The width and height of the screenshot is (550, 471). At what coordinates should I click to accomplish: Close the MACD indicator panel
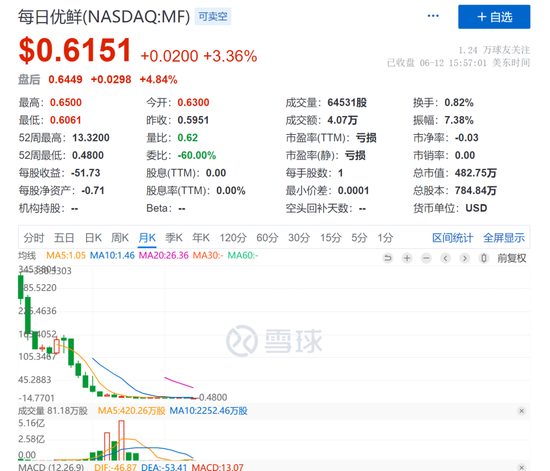point(522,467)
